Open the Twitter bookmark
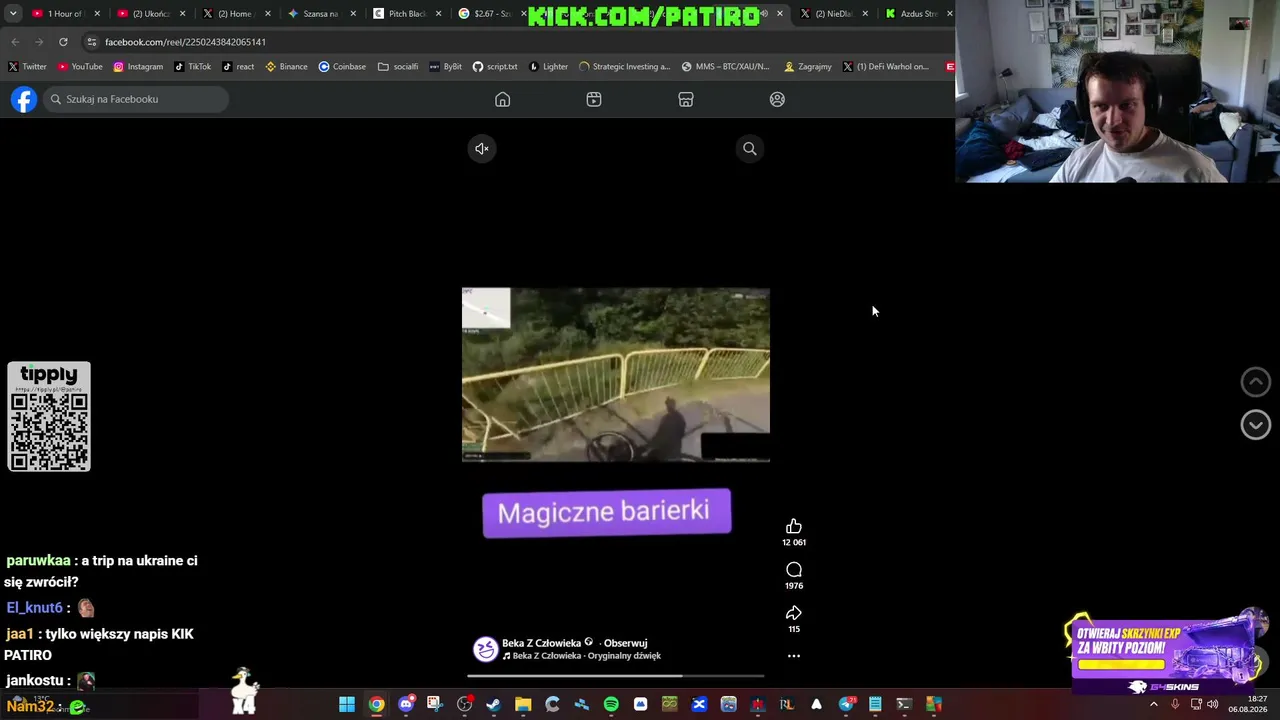 pyautogui.click(x=27, y=67)
